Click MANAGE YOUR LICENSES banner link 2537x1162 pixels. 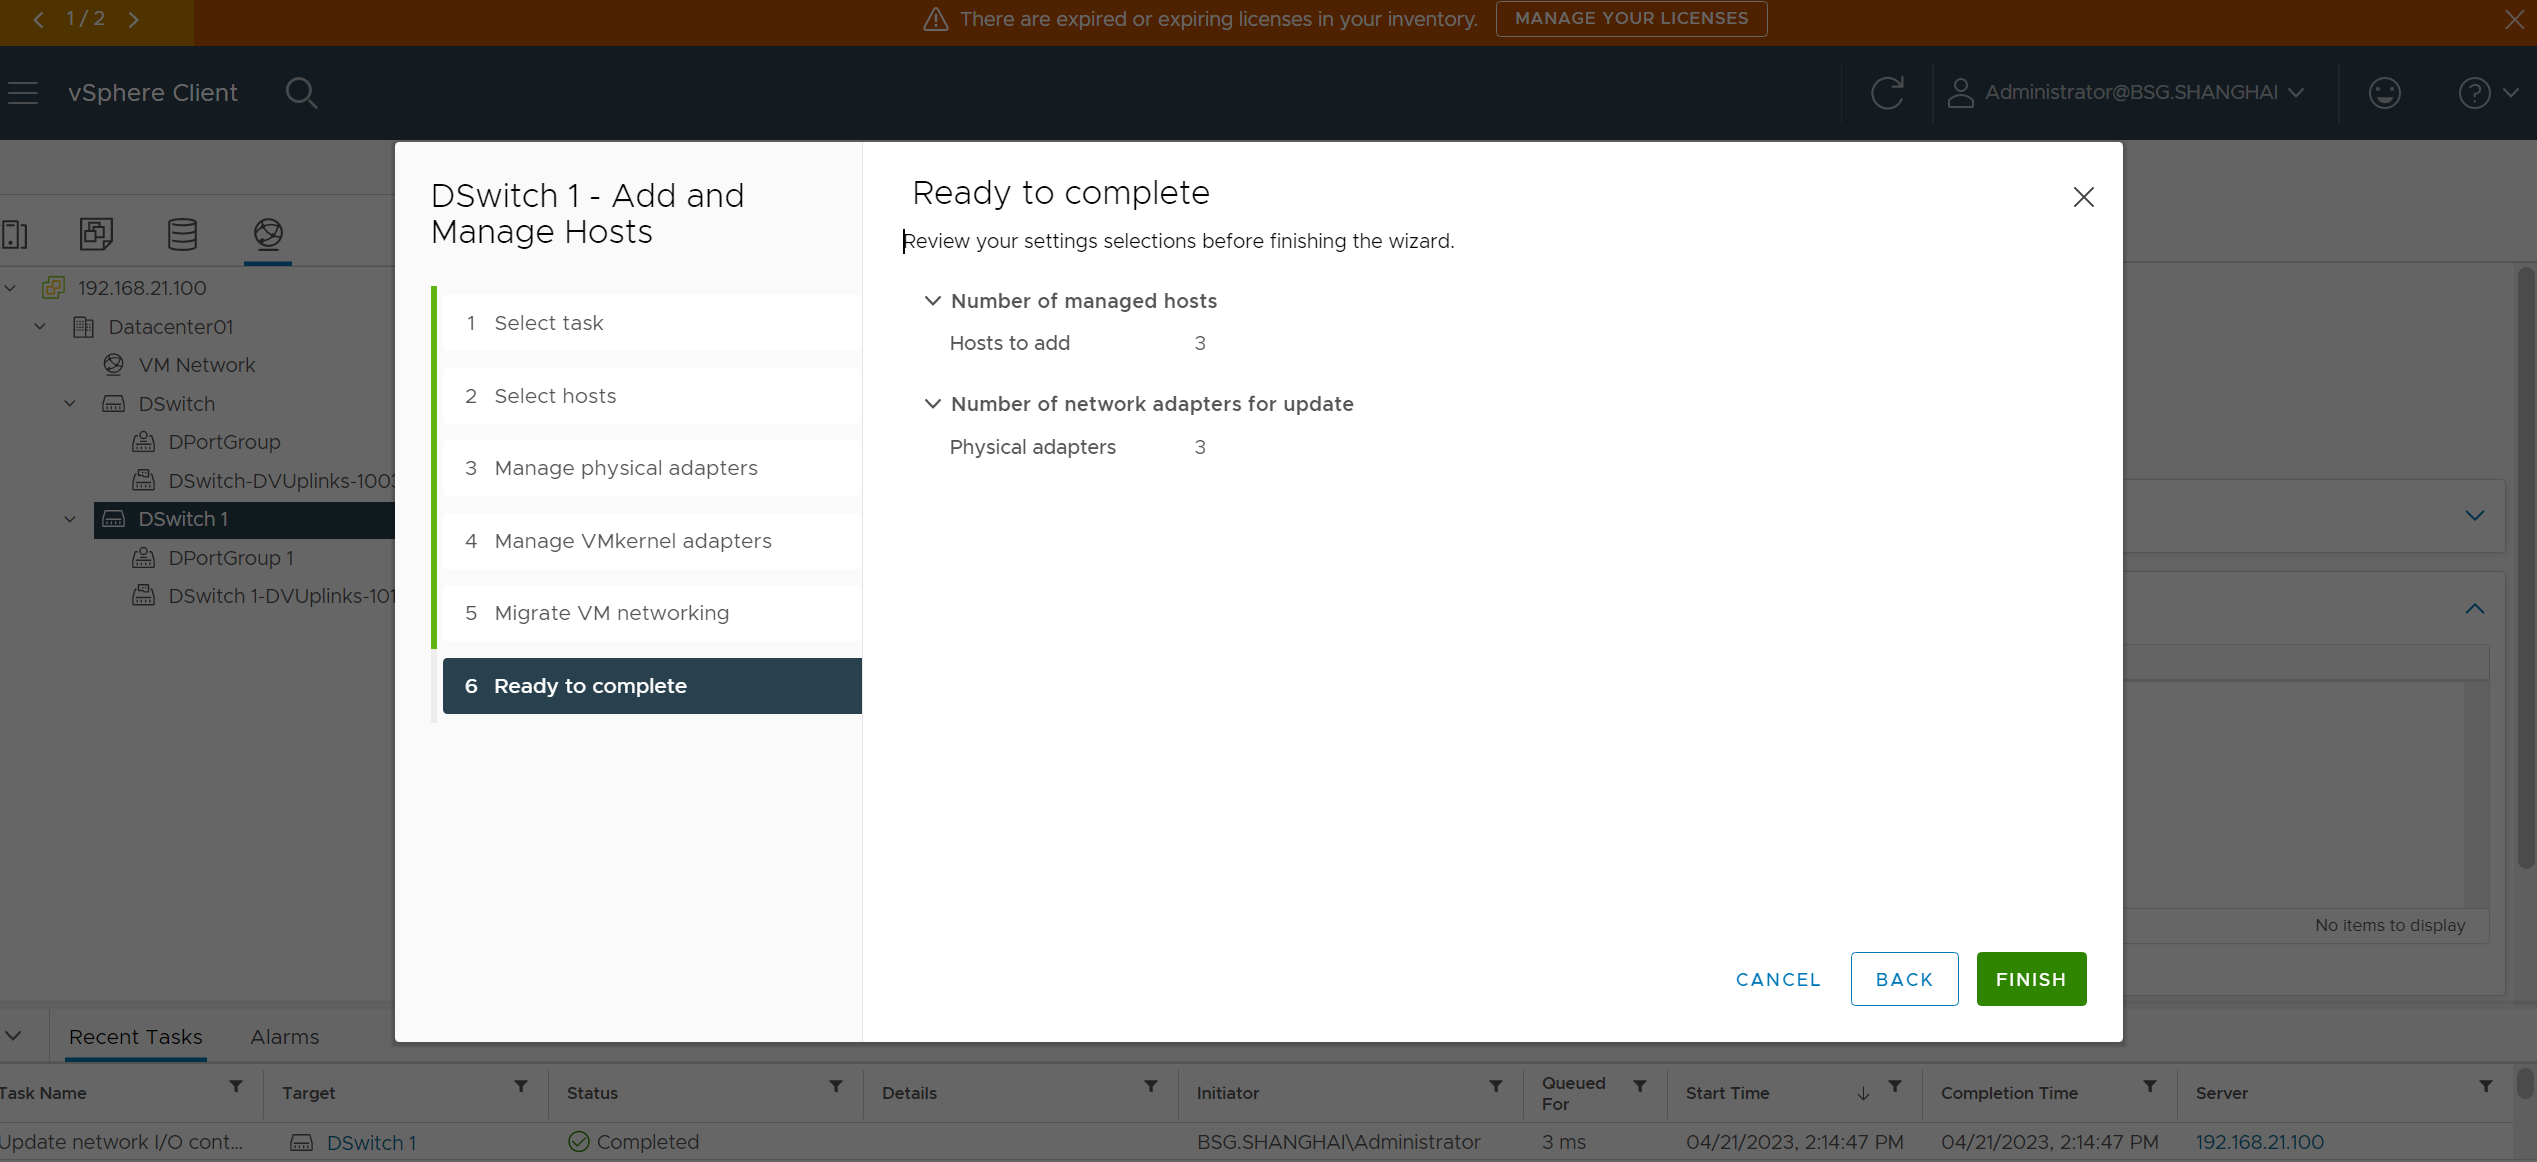1631,18
